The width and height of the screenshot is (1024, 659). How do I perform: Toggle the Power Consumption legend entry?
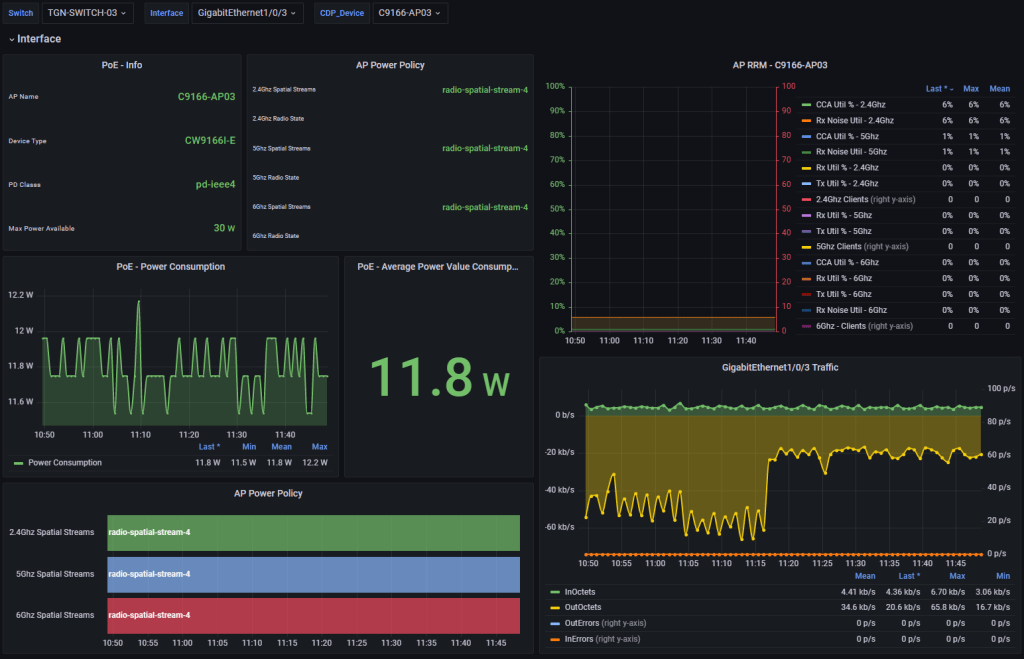(x=65, y=462)
